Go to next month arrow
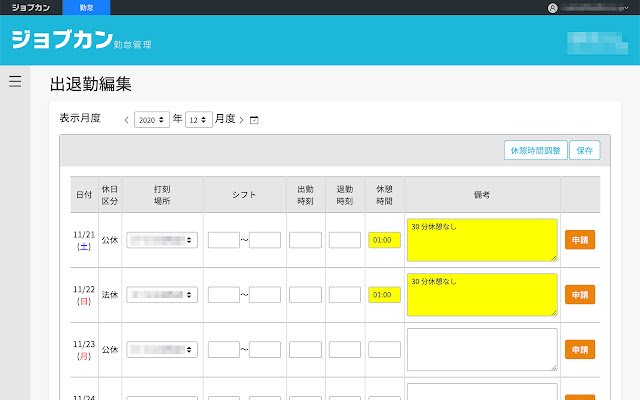This screenshot has height=400, width=640. pos(242,120)
